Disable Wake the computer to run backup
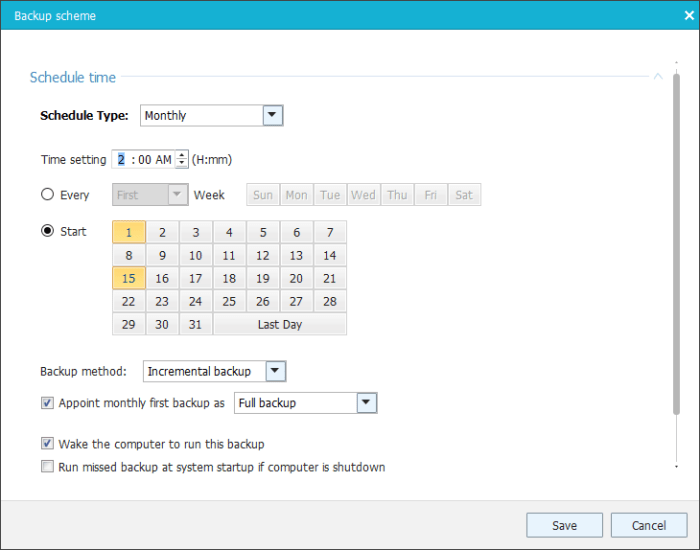 coord(47,443)
